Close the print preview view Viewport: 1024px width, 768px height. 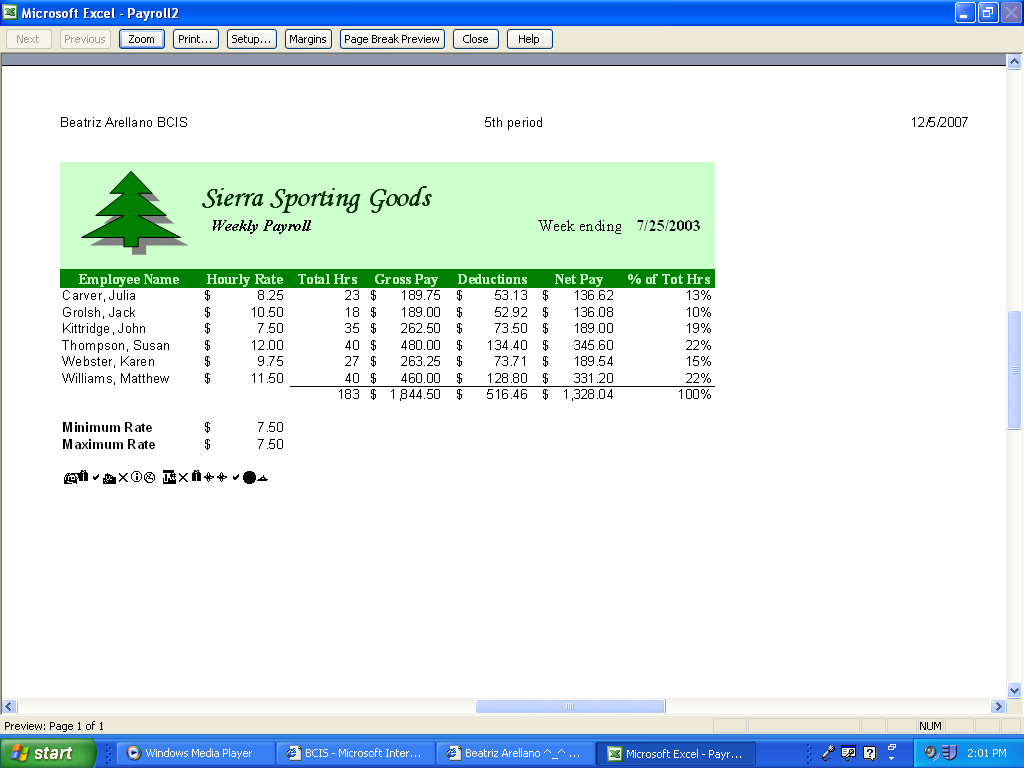click(x=475, y=39)
